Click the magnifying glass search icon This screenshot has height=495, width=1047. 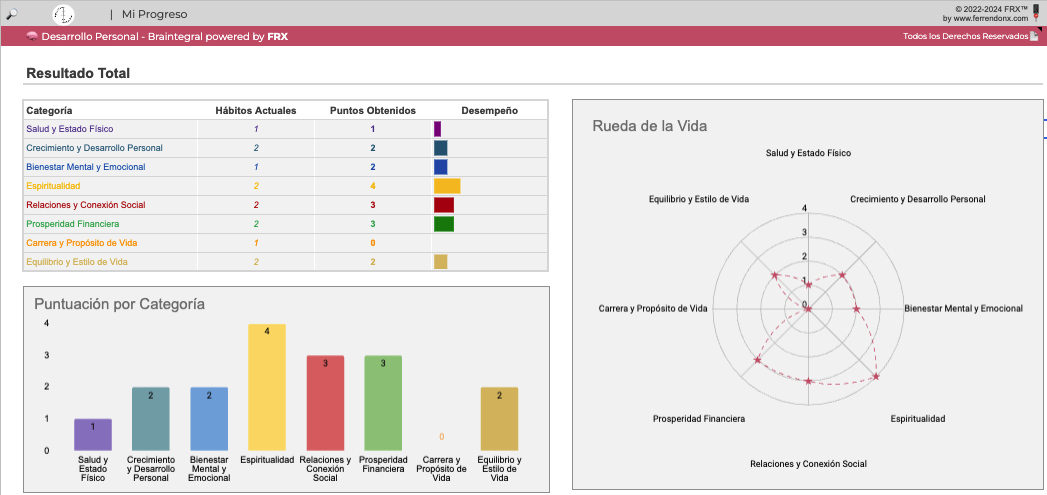coord(11,13)
